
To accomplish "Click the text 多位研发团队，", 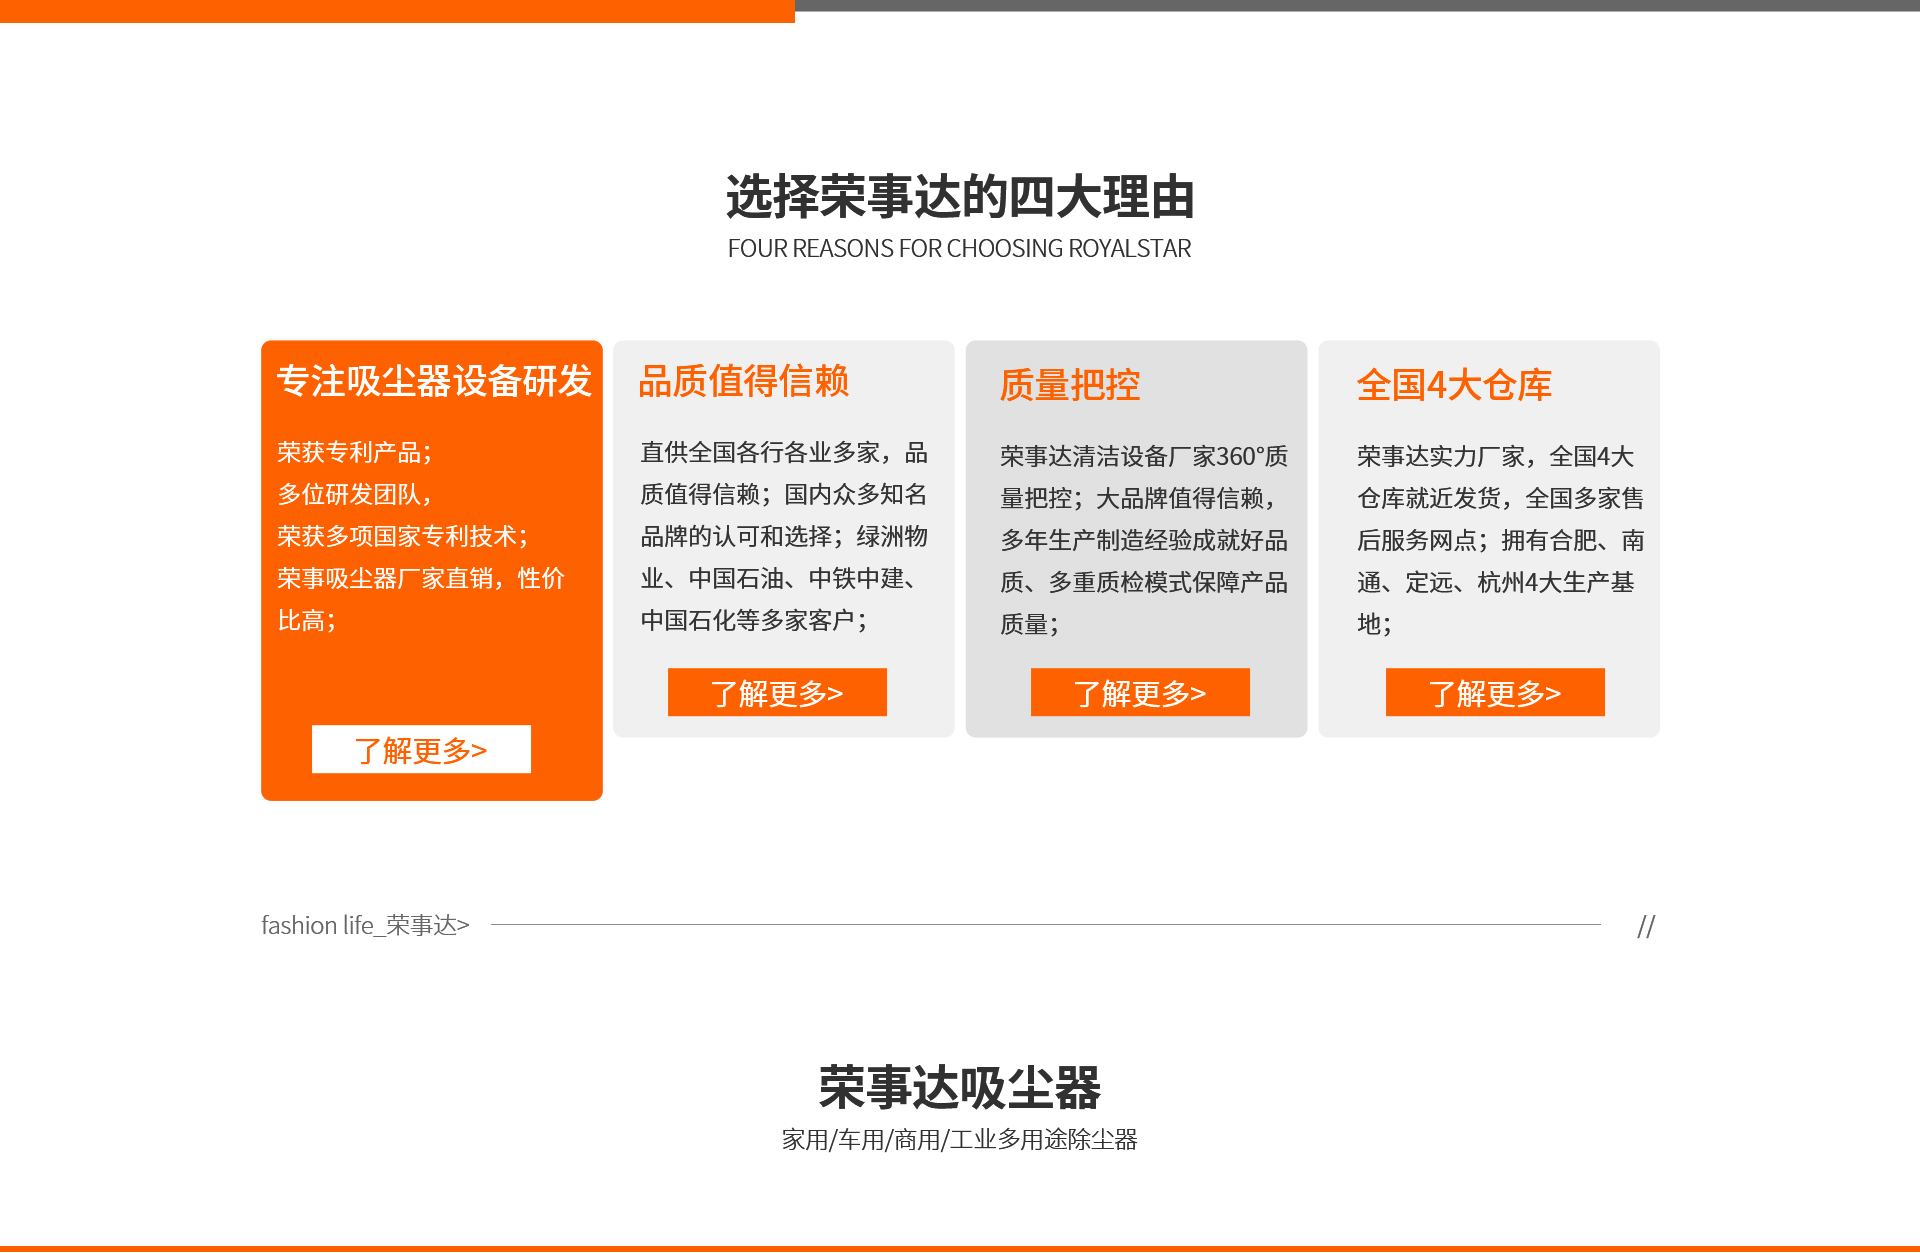I will click(x=355, y=494).
